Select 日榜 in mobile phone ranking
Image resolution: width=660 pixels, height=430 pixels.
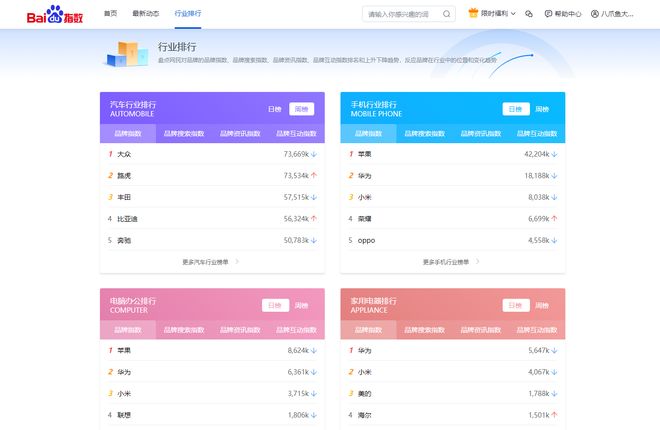point(516,109)
